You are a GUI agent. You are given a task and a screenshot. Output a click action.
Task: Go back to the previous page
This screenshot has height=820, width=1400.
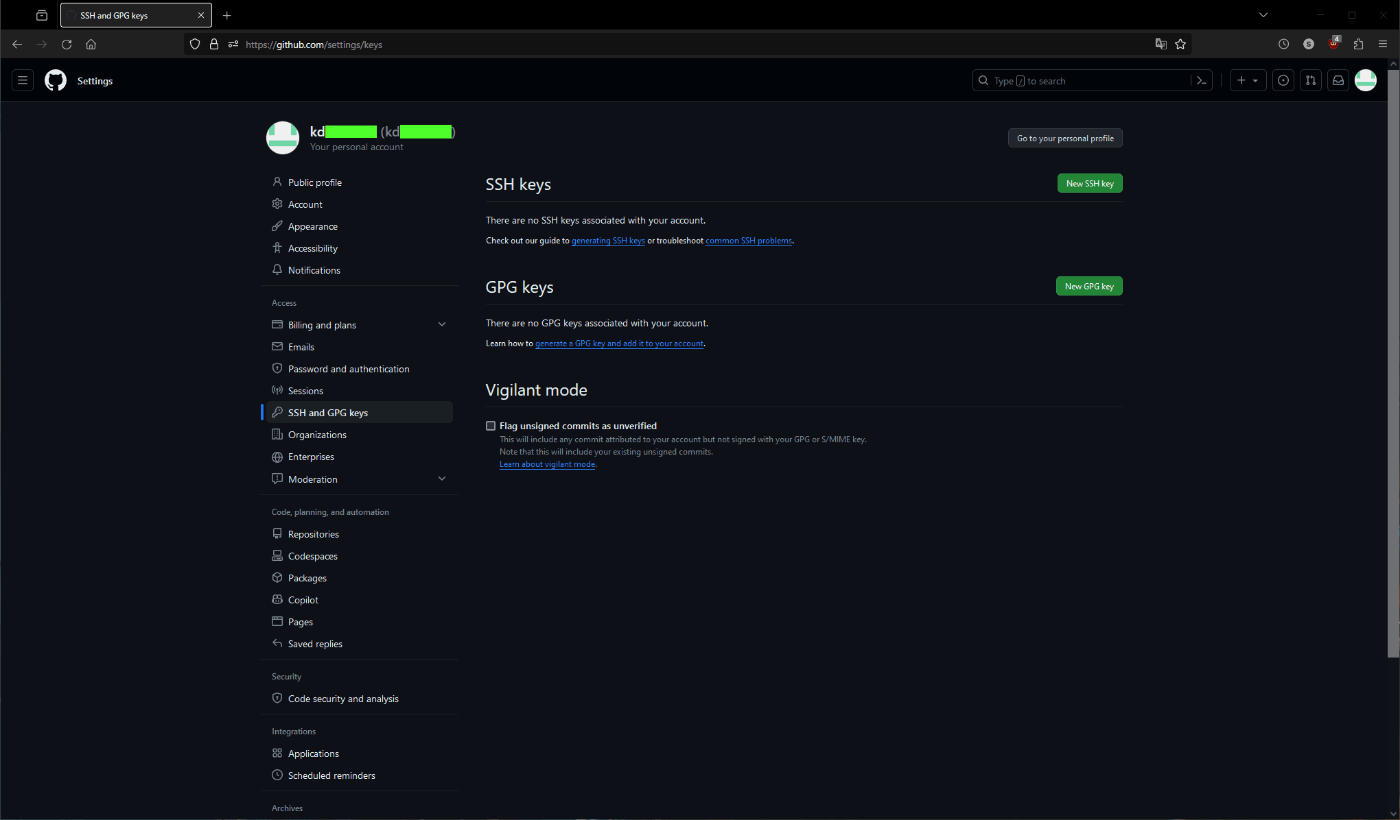point(17,44)
